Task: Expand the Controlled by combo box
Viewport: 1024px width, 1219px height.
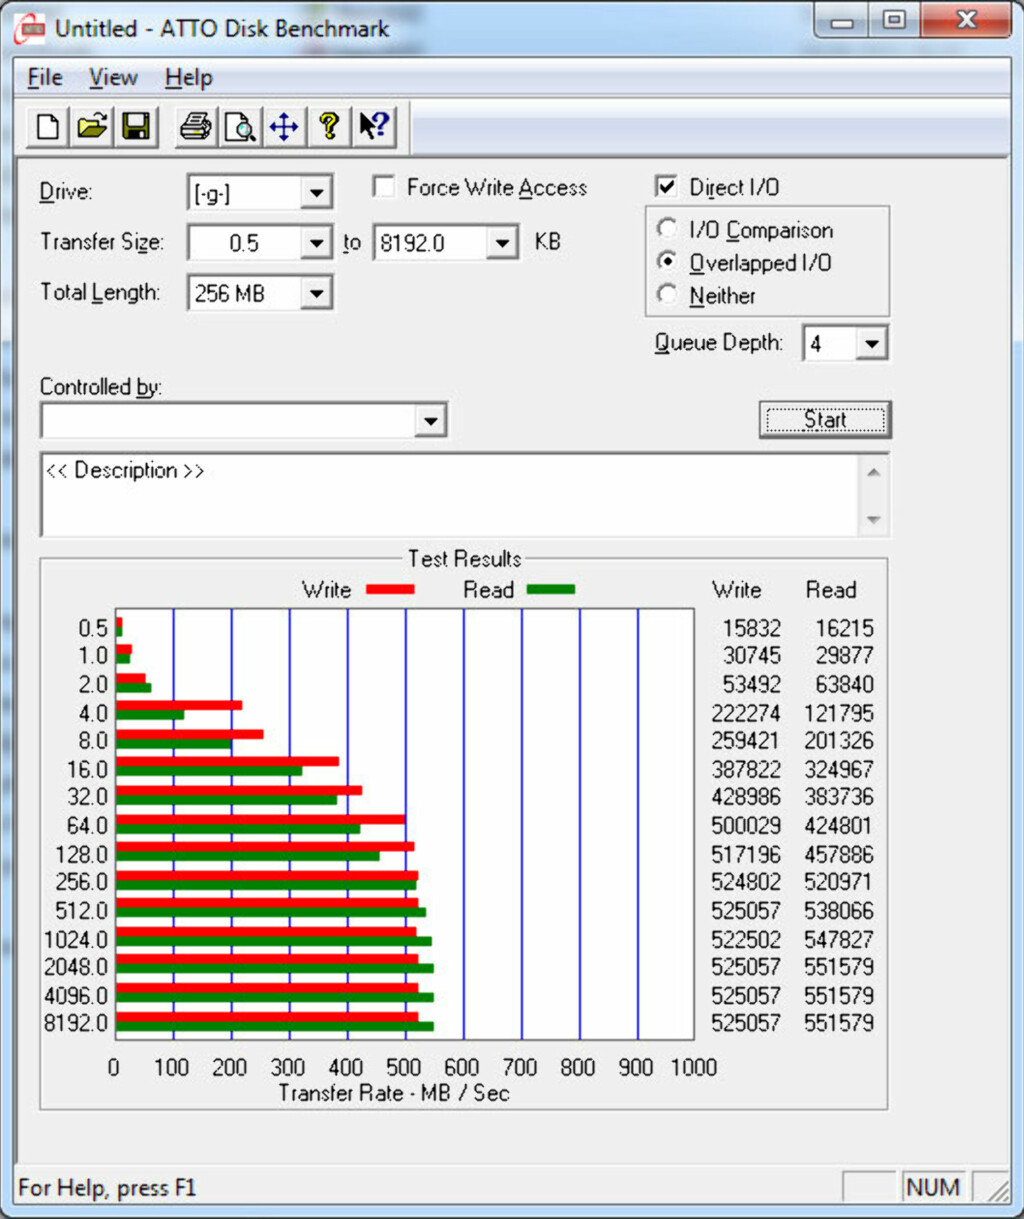Action: point(430,421)
